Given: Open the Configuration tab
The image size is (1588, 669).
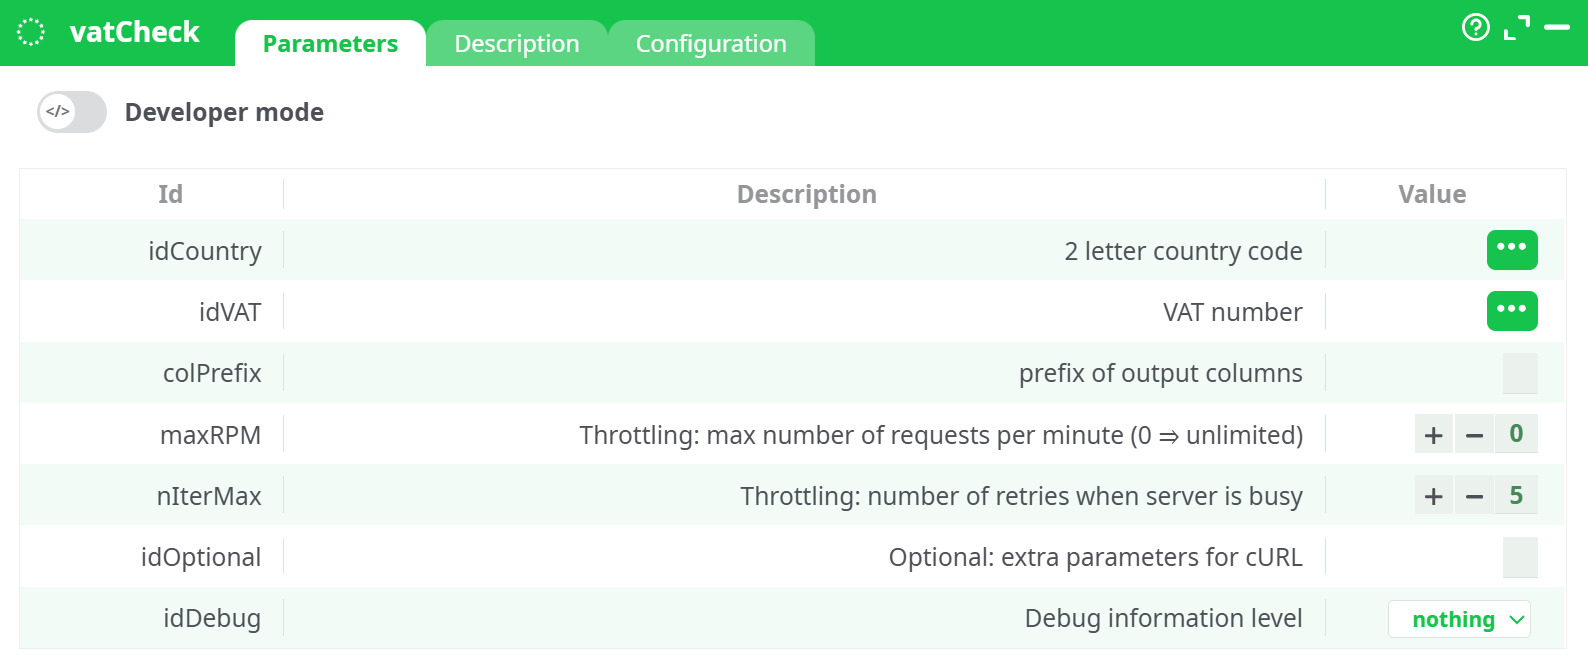Looking at the screenshot, I should tap(710, 43).
